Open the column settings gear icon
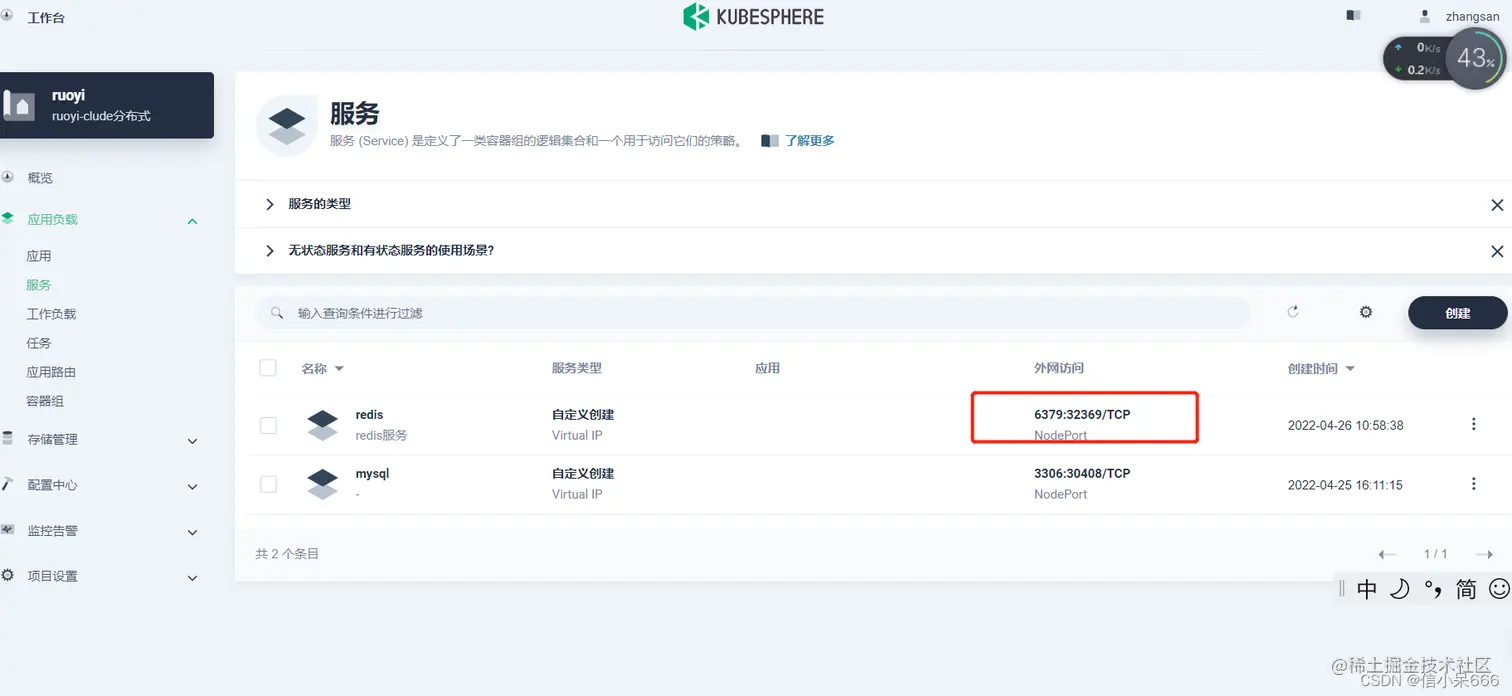1512x696 pixels. tap(1366, 312)
